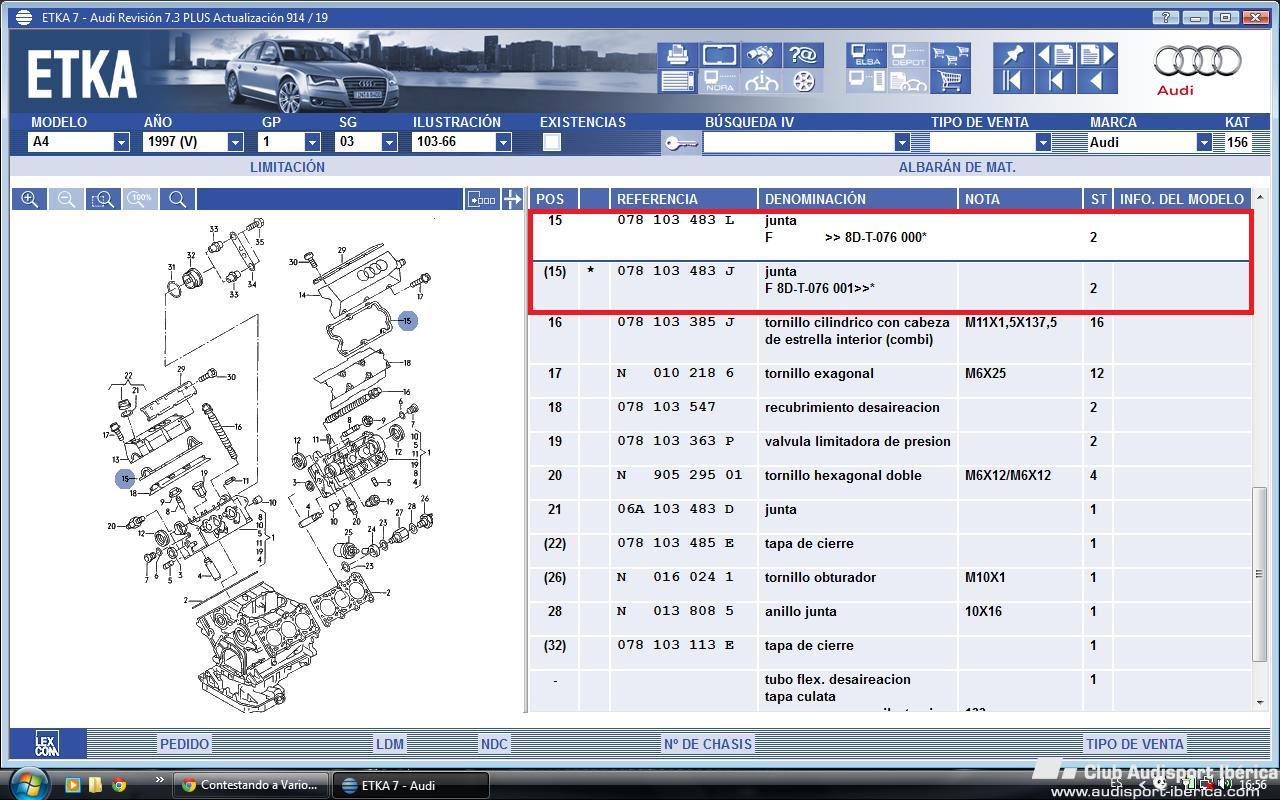This screenshot has width=1280, height=800.
Task: Go to next page document icon
Action: tap(1097, 54)
